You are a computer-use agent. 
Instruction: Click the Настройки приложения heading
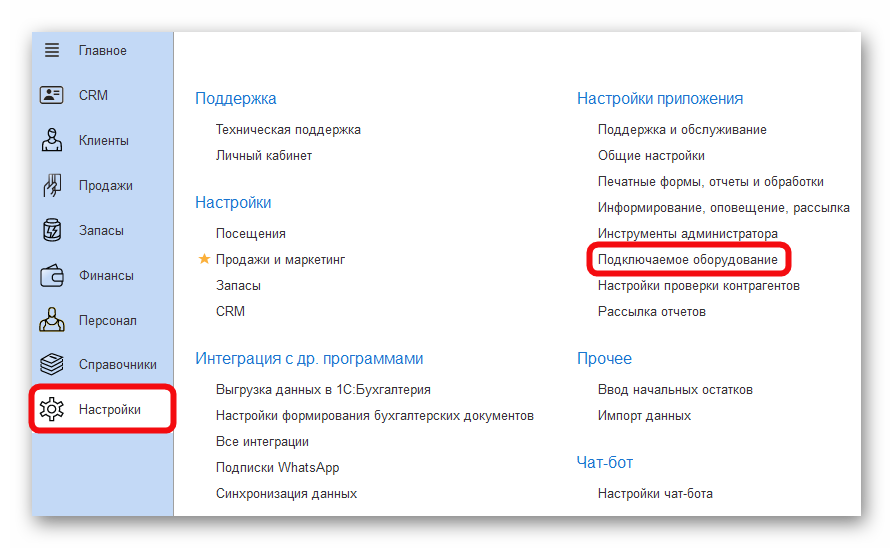click(x=659, y=99)
